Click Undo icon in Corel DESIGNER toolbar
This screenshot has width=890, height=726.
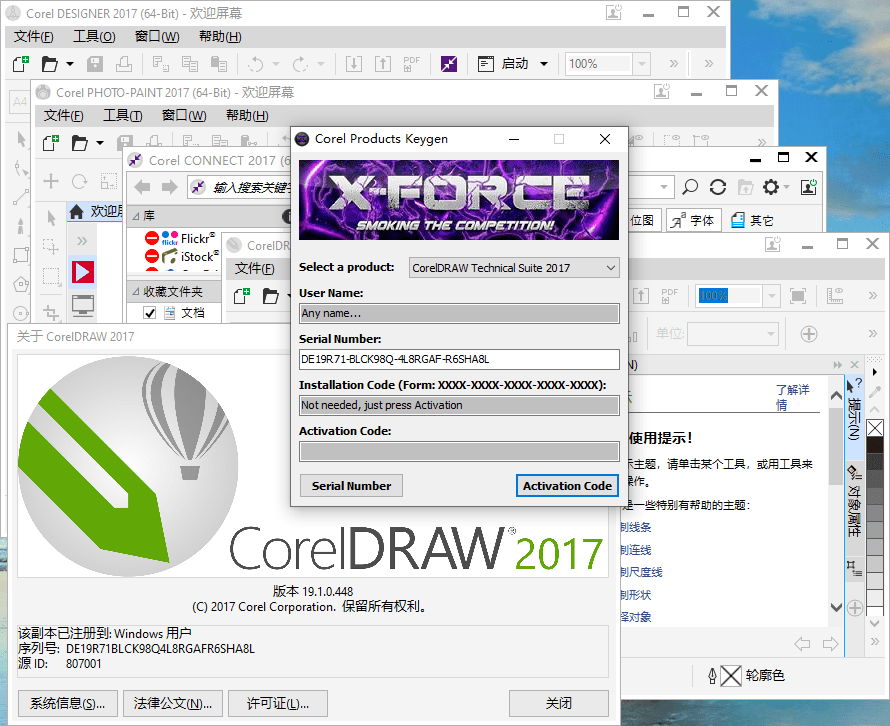255,64
